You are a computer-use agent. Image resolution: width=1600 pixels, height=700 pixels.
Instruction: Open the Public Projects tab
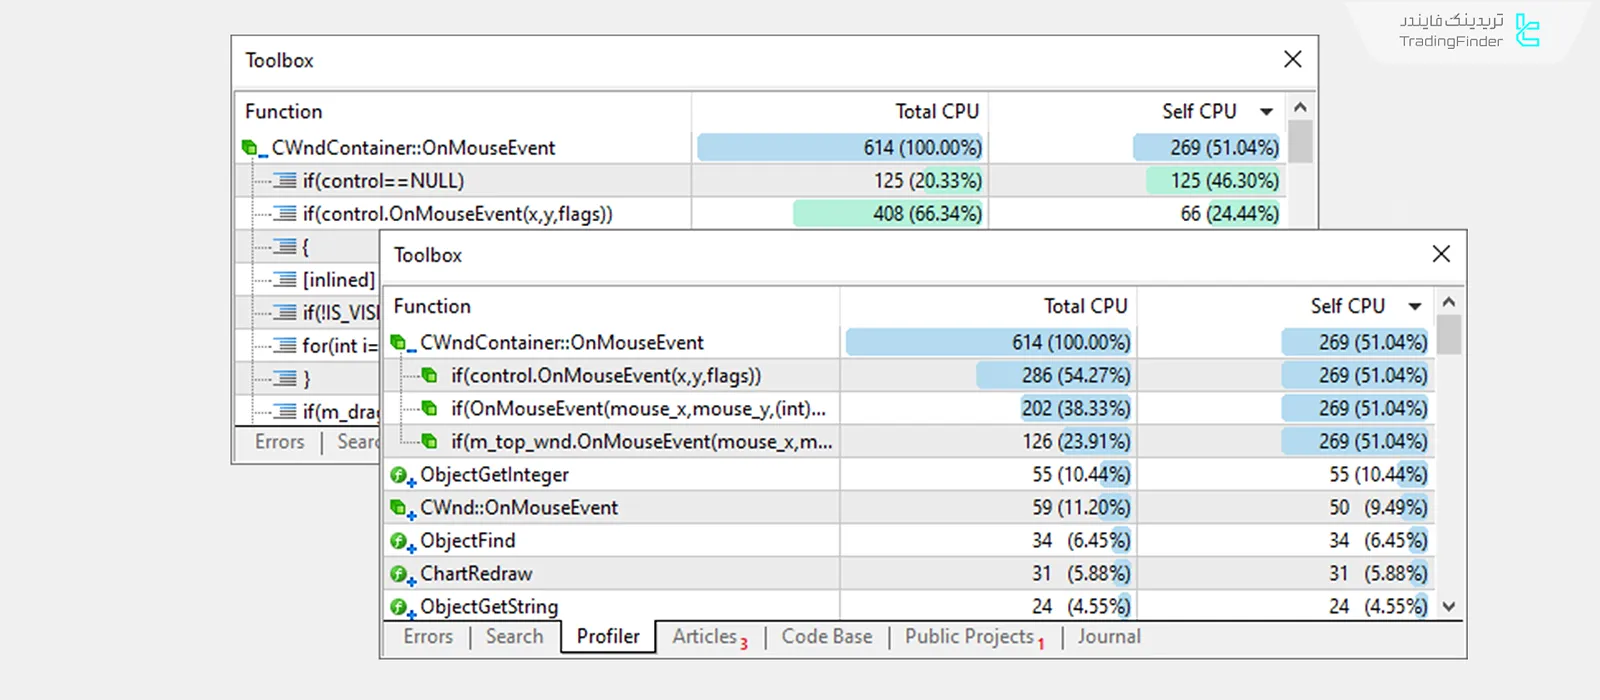969,637
